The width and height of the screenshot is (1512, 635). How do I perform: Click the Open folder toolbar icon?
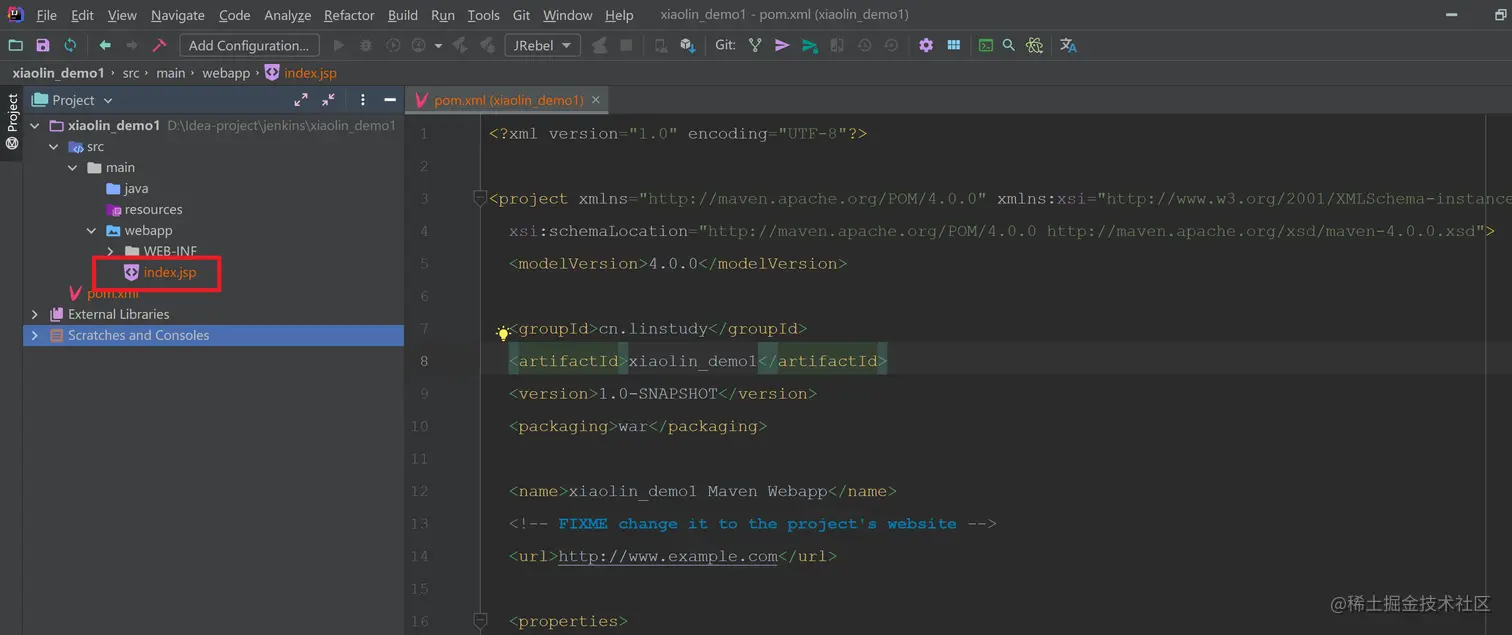pos(15,45)
